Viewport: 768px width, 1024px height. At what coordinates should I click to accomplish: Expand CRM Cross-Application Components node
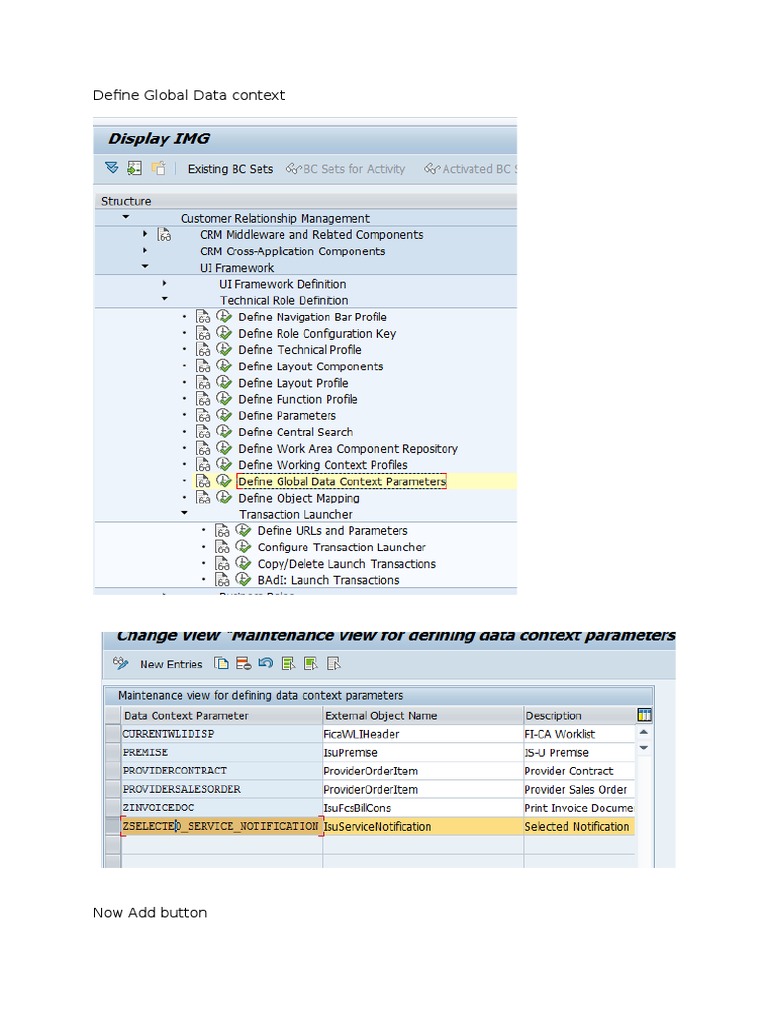tap(145, 250)
